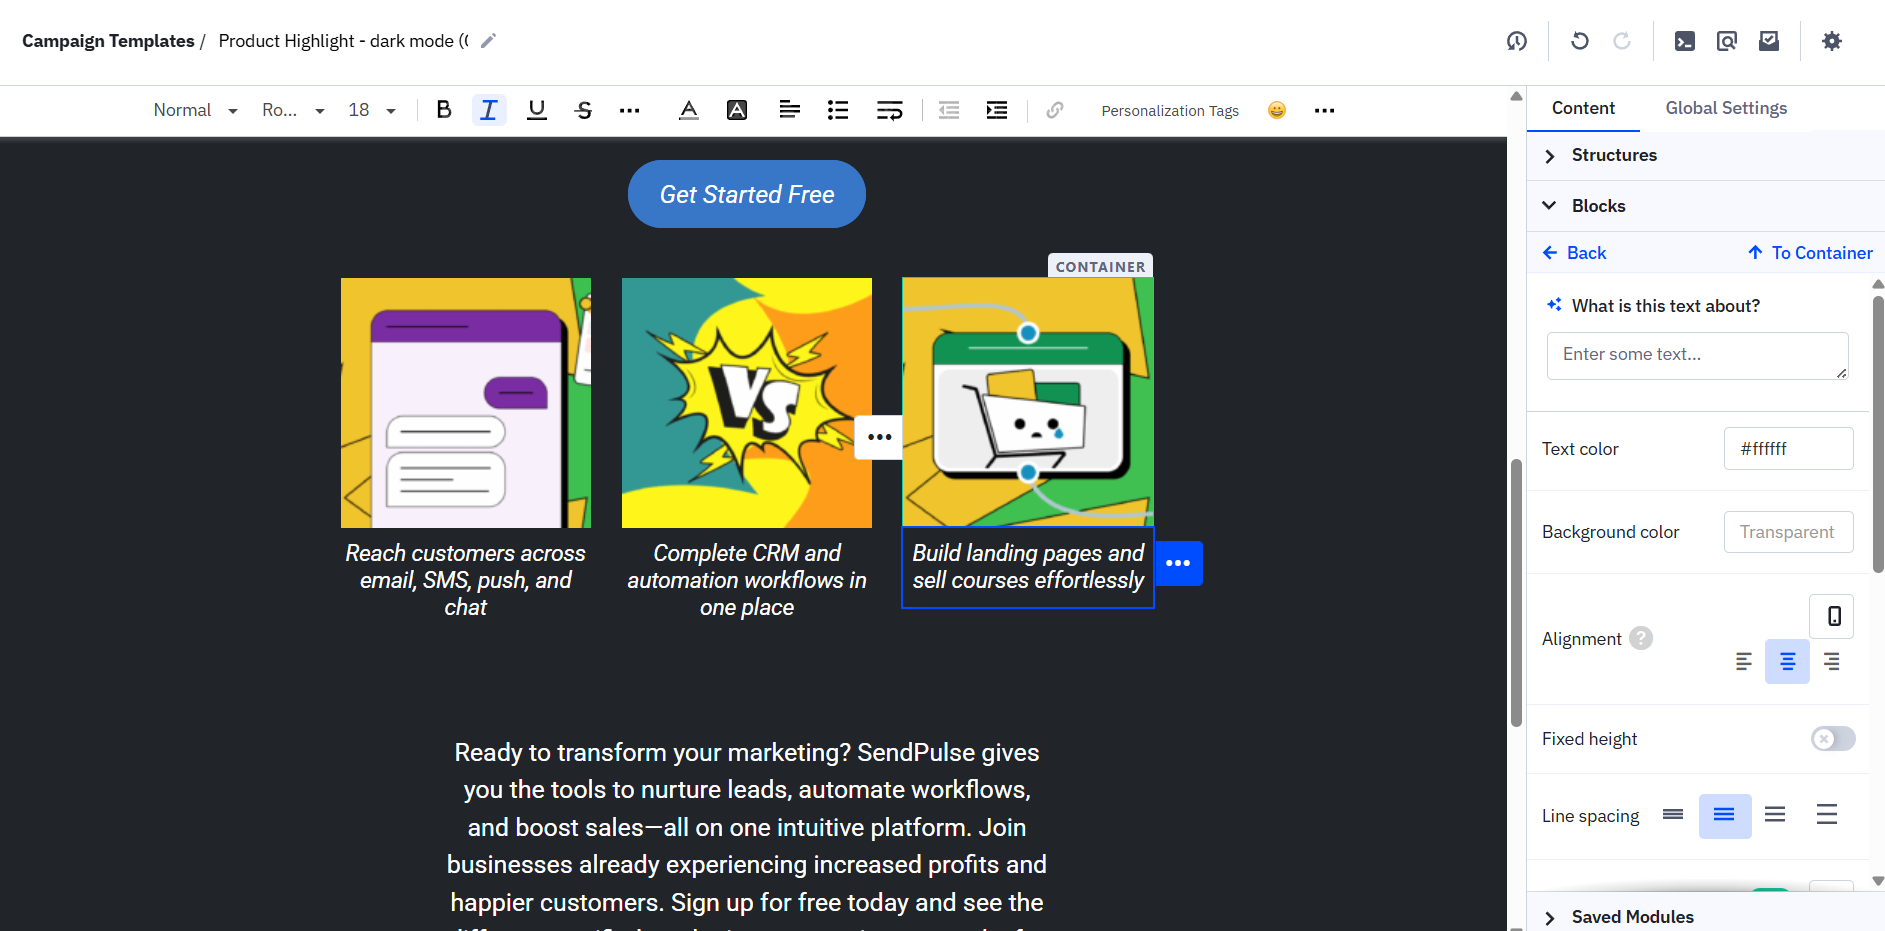Edit the Background color Transparent field
Screen dimensions: 1885x931
pyautogui.click(x=1788, y=532)
